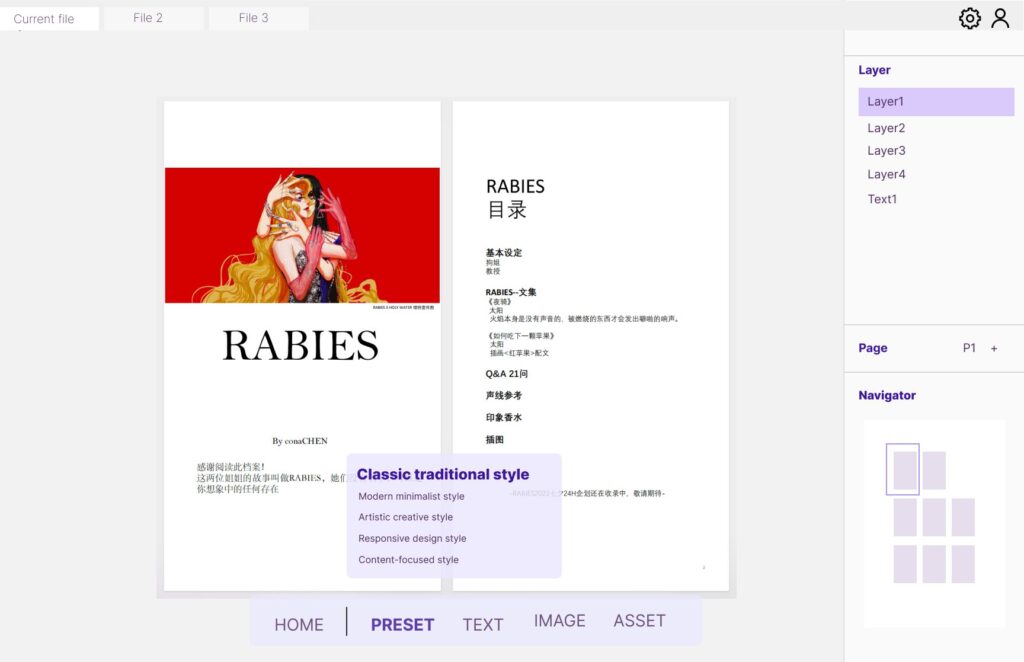Open the Current file tab
The image size is (1024, 662).
point(44,18)
